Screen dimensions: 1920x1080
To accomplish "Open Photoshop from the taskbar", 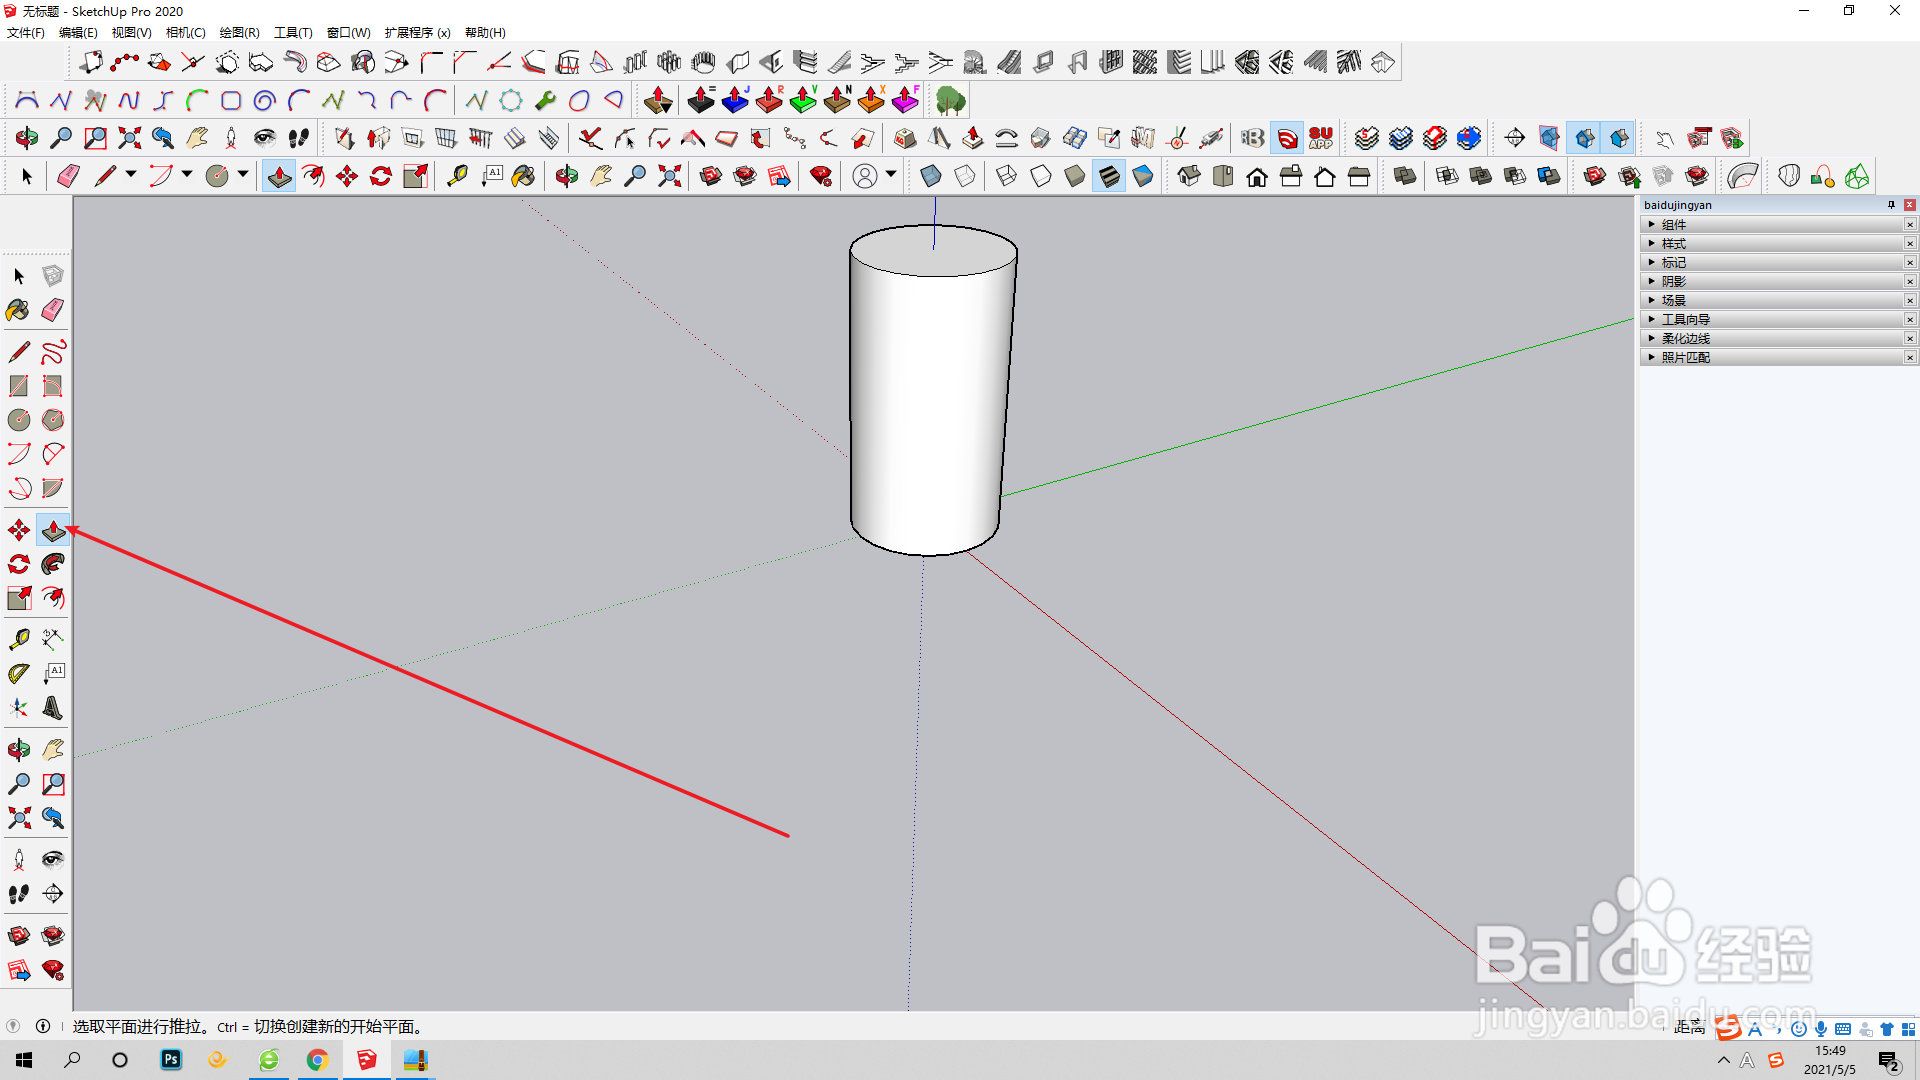I will tap(171, 1060).
